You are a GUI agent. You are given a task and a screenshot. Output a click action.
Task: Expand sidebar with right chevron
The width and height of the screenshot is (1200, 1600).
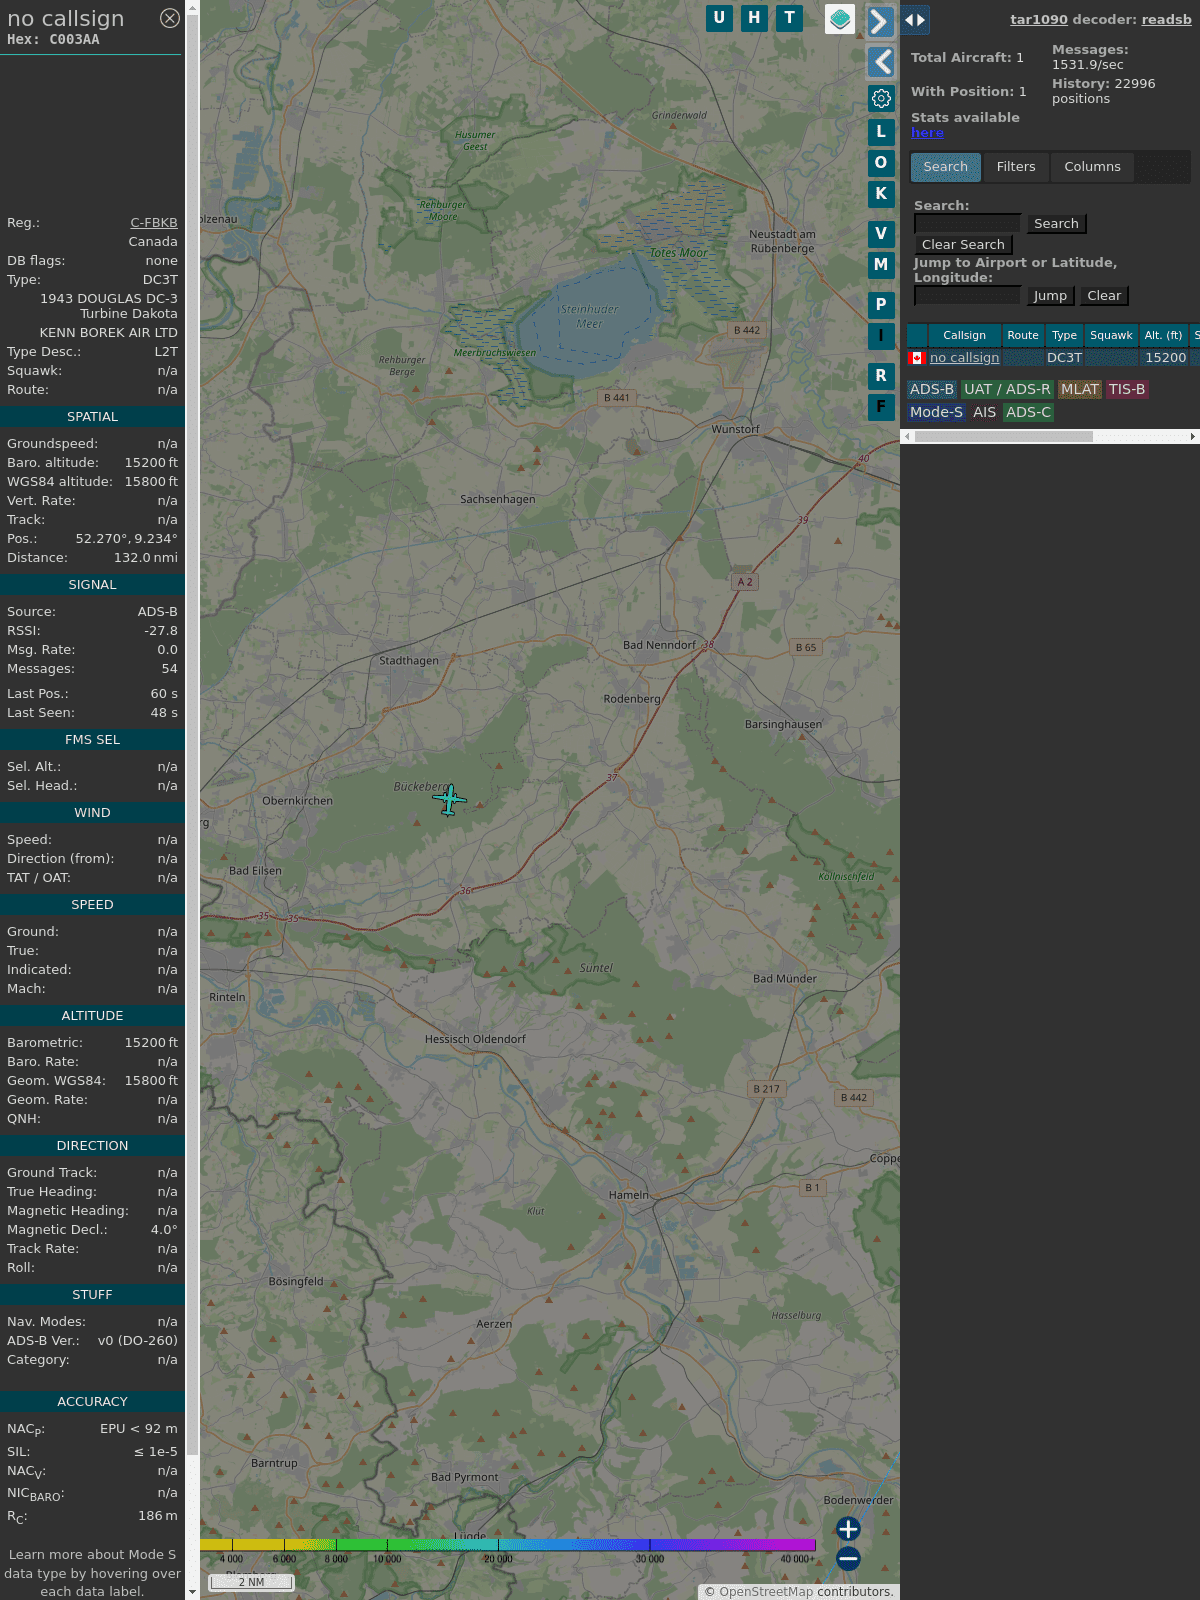[x=880, y=21]
